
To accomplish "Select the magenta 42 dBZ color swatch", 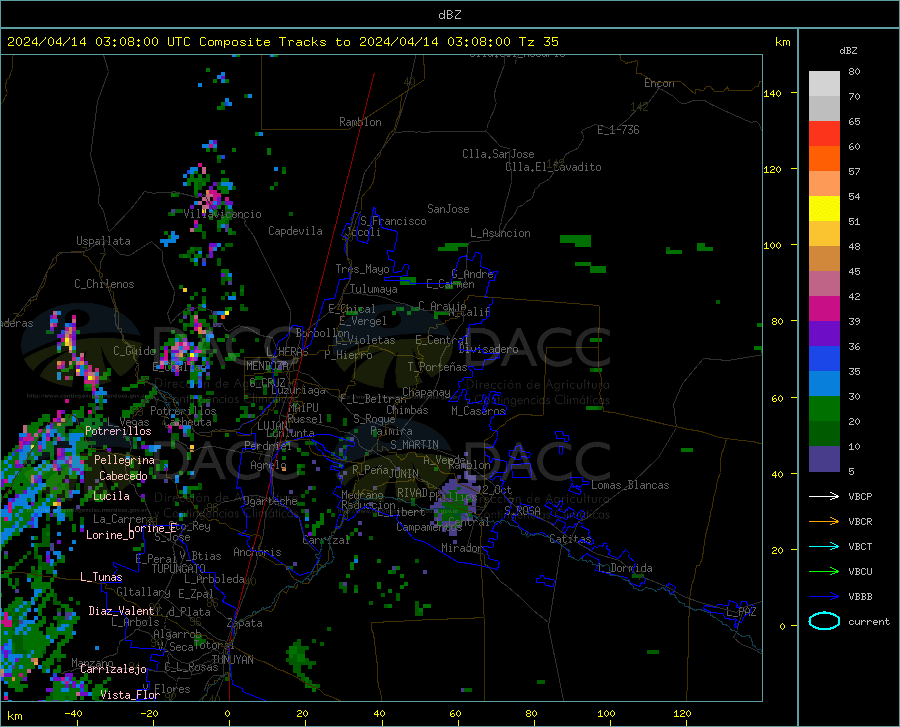I will [x=824, y=309].
